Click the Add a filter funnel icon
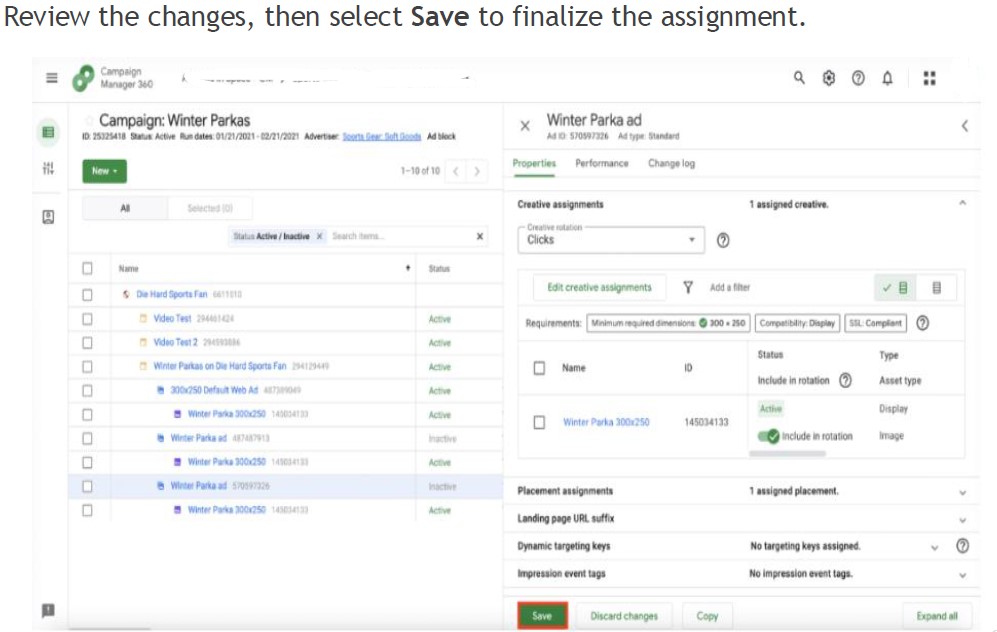This screenshot has width=997, height=632. point(688,287)
